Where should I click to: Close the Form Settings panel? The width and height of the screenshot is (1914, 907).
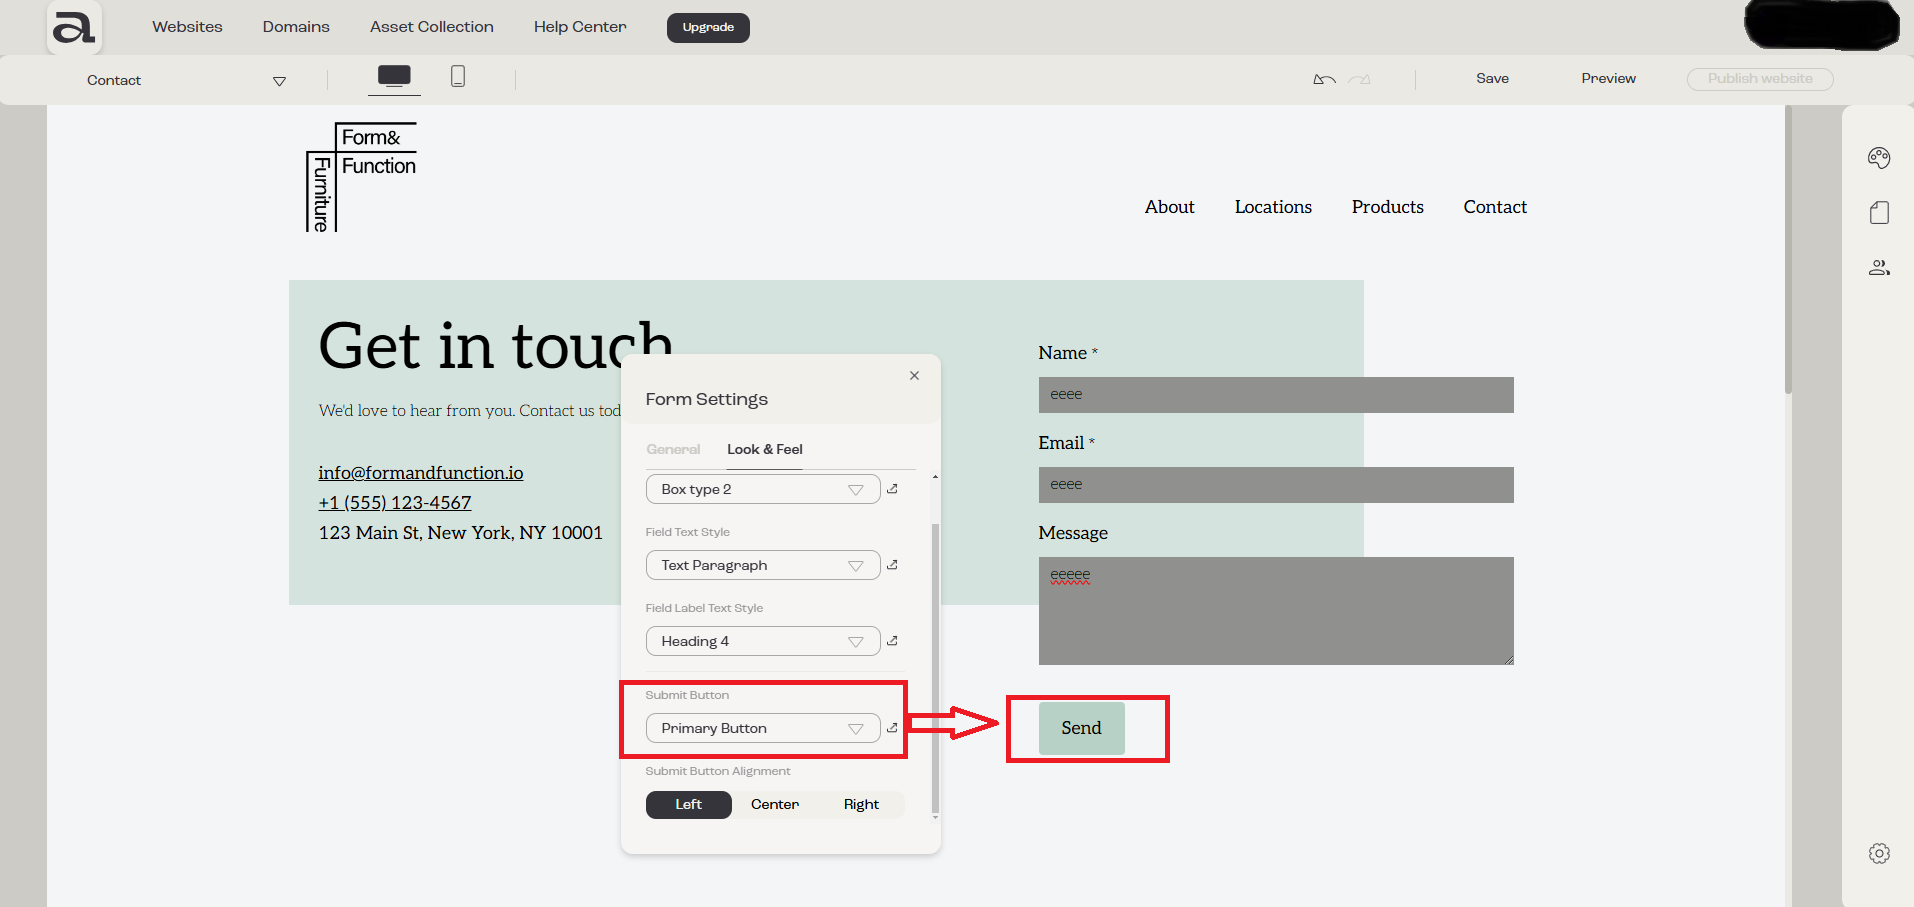point(914,376)
